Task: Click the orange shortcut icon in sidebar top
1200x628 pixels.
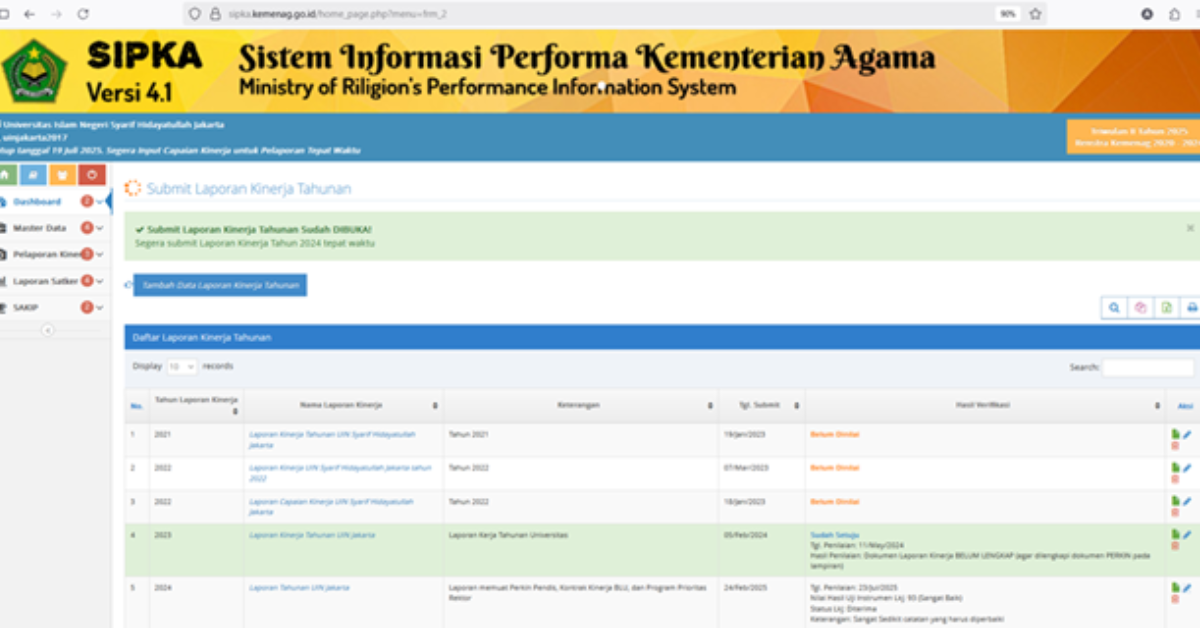Action: coord(62,175)
